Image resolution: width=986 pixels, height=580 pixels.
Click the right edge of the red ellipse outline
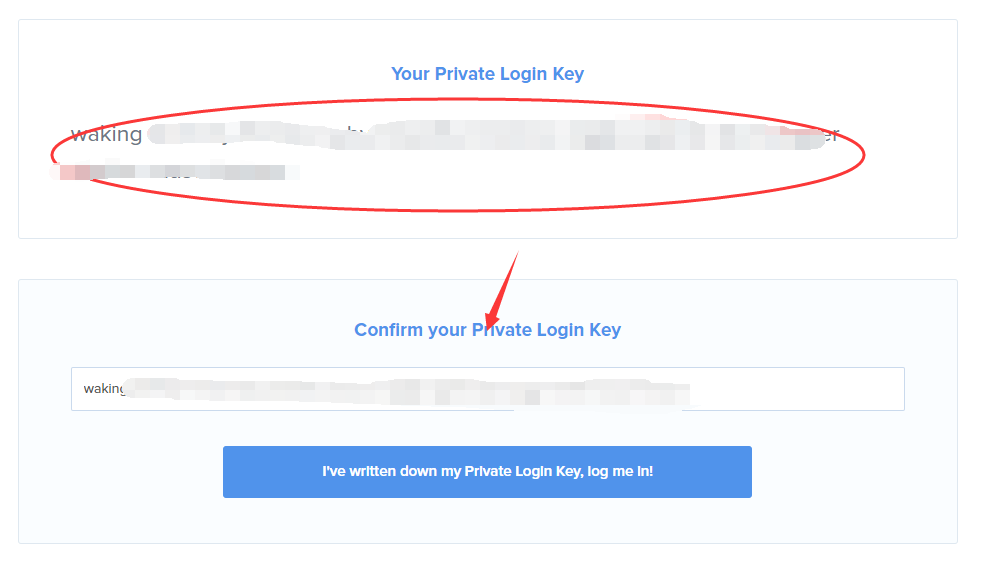(864, 153)
